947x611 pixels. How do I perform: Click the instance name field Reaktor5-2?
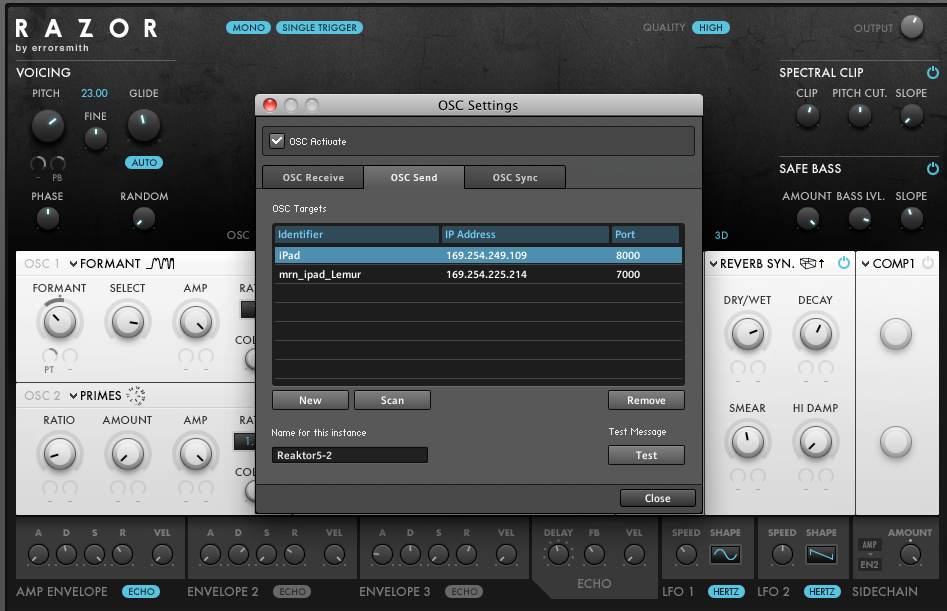coord(349,455)
